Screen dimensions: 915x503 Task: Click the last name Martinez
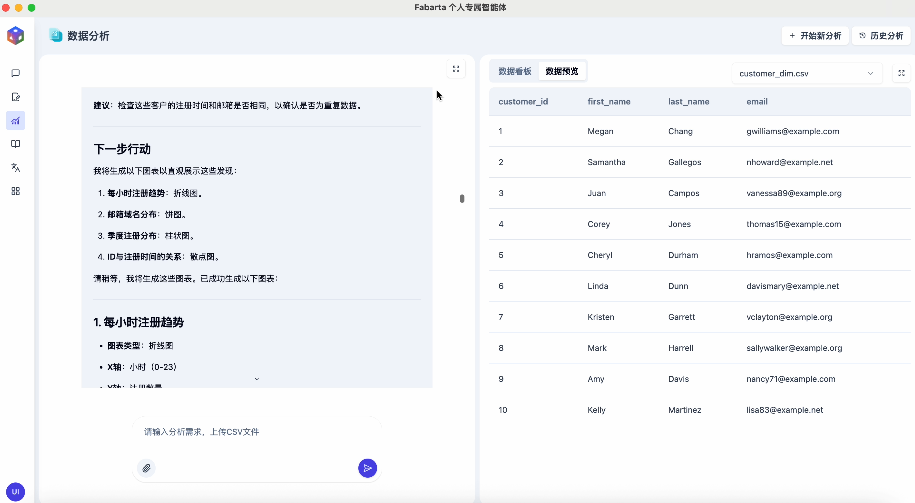[x=684, y=410]
